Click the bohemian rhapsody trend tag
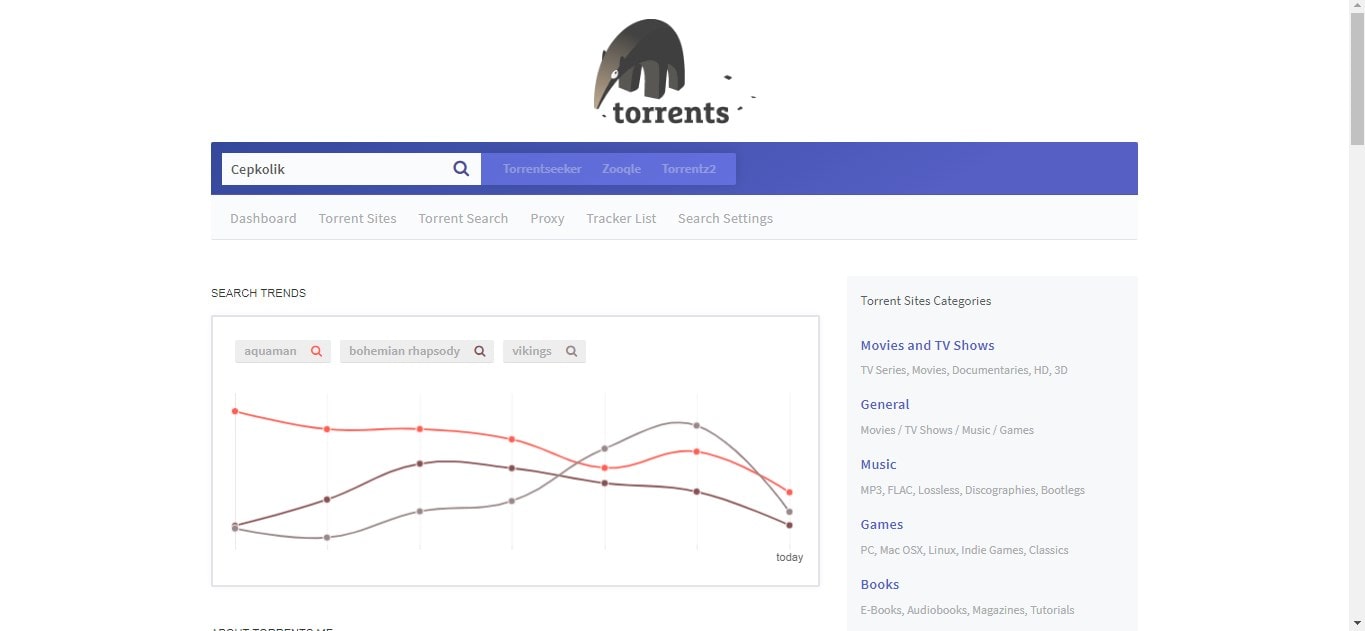 (417, 351)
